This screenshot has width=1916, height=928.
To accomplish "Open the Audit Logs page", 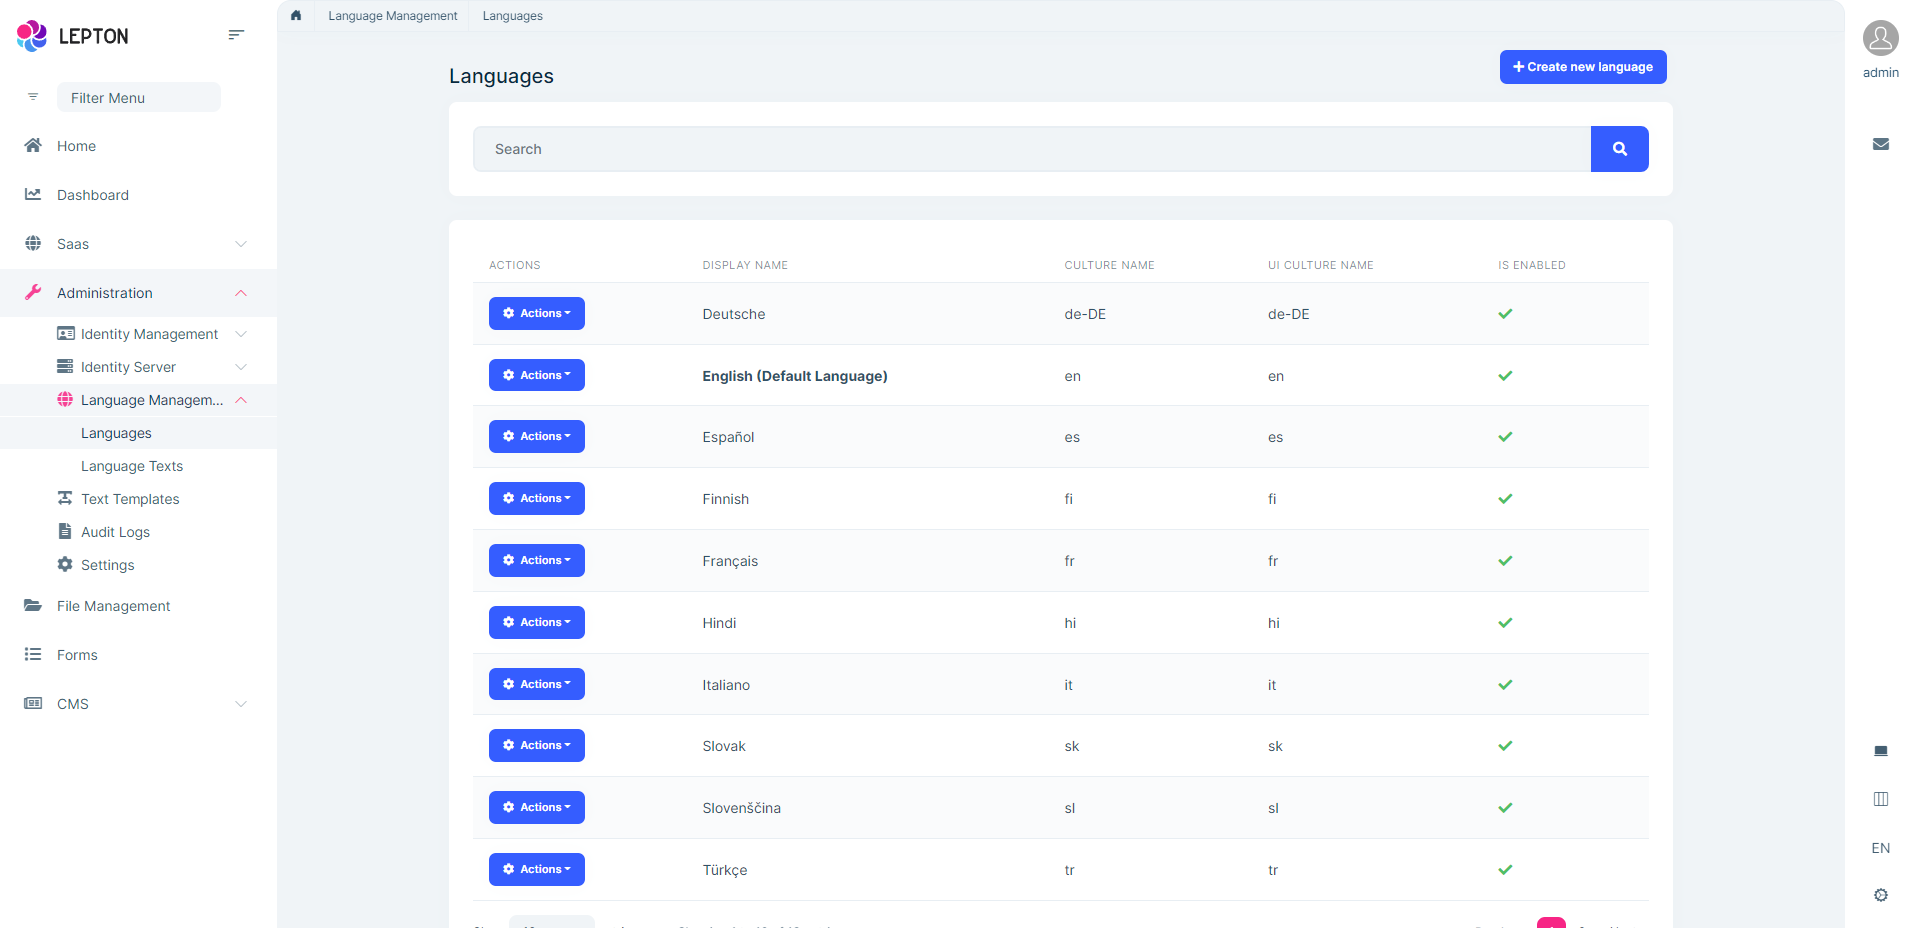I will click(114, 531).
